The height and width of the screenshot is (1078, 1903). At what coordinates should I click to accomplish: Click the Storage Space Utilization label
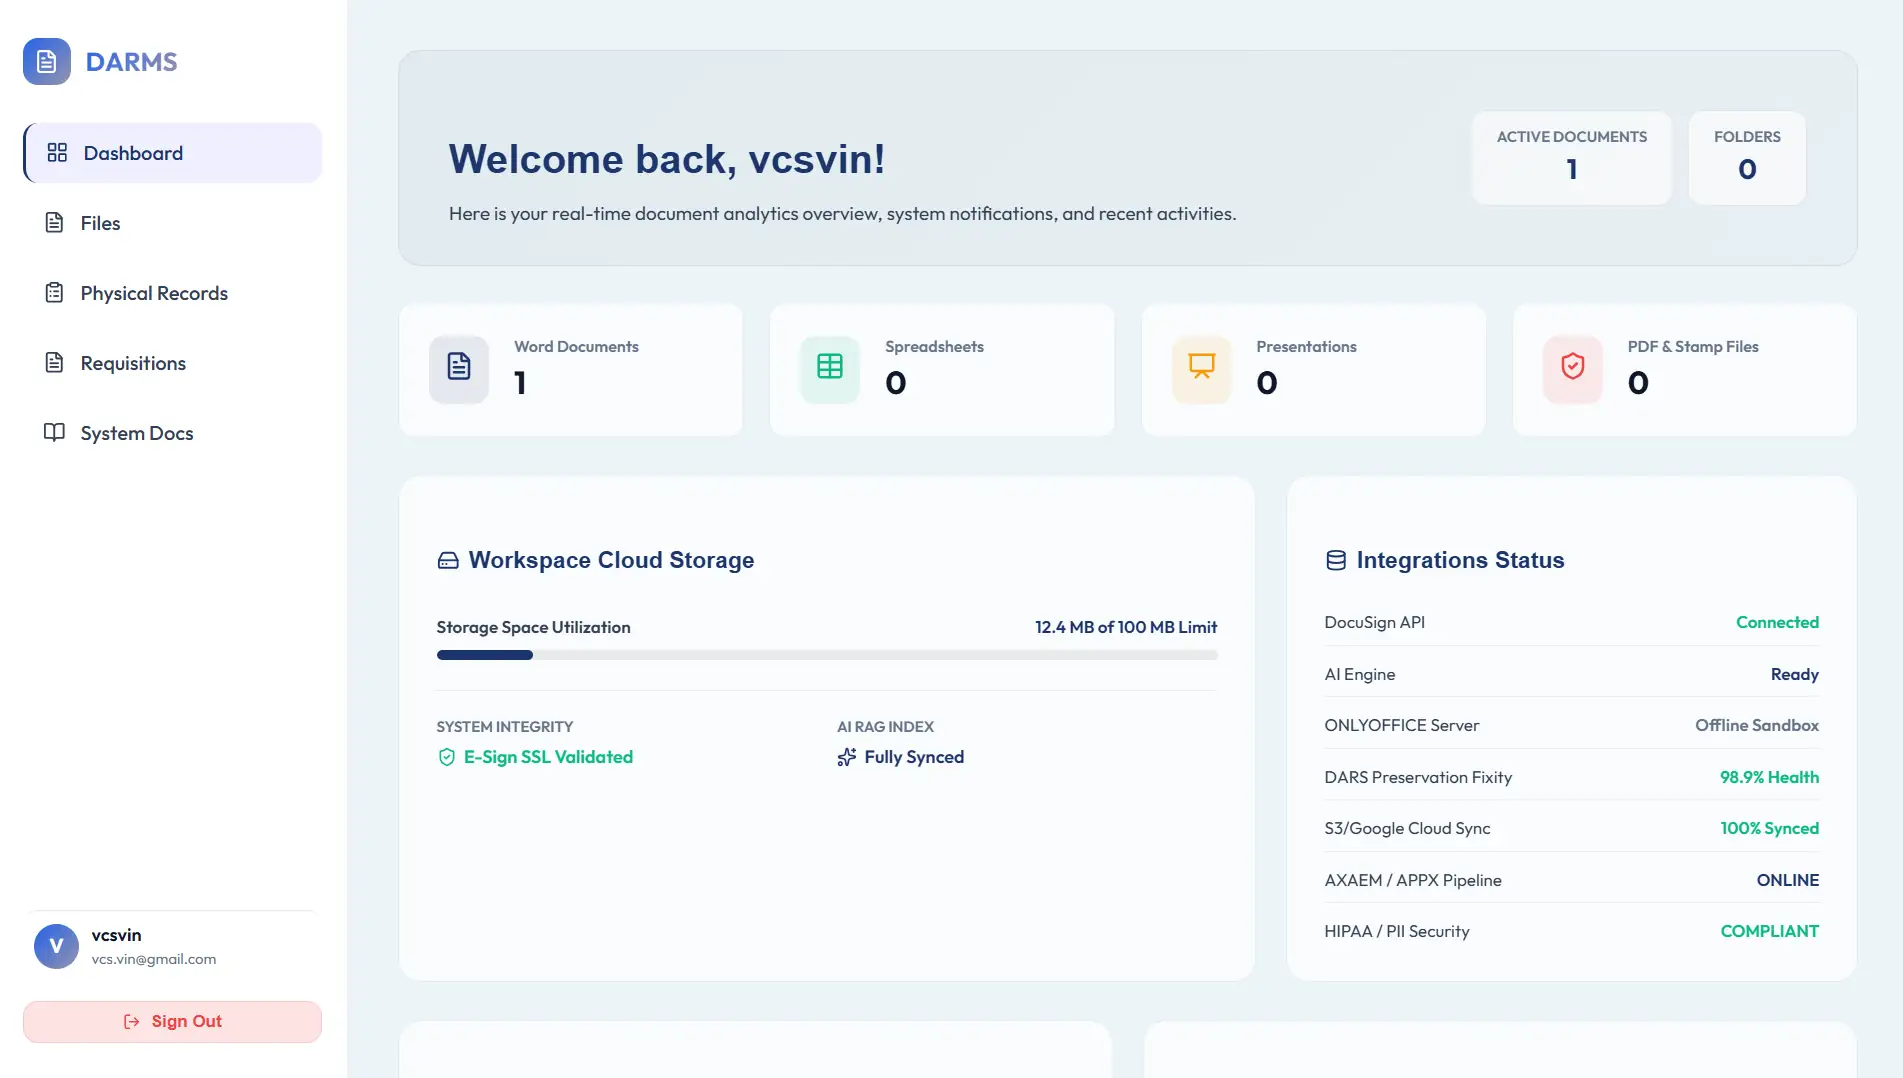tap(533, 627)
